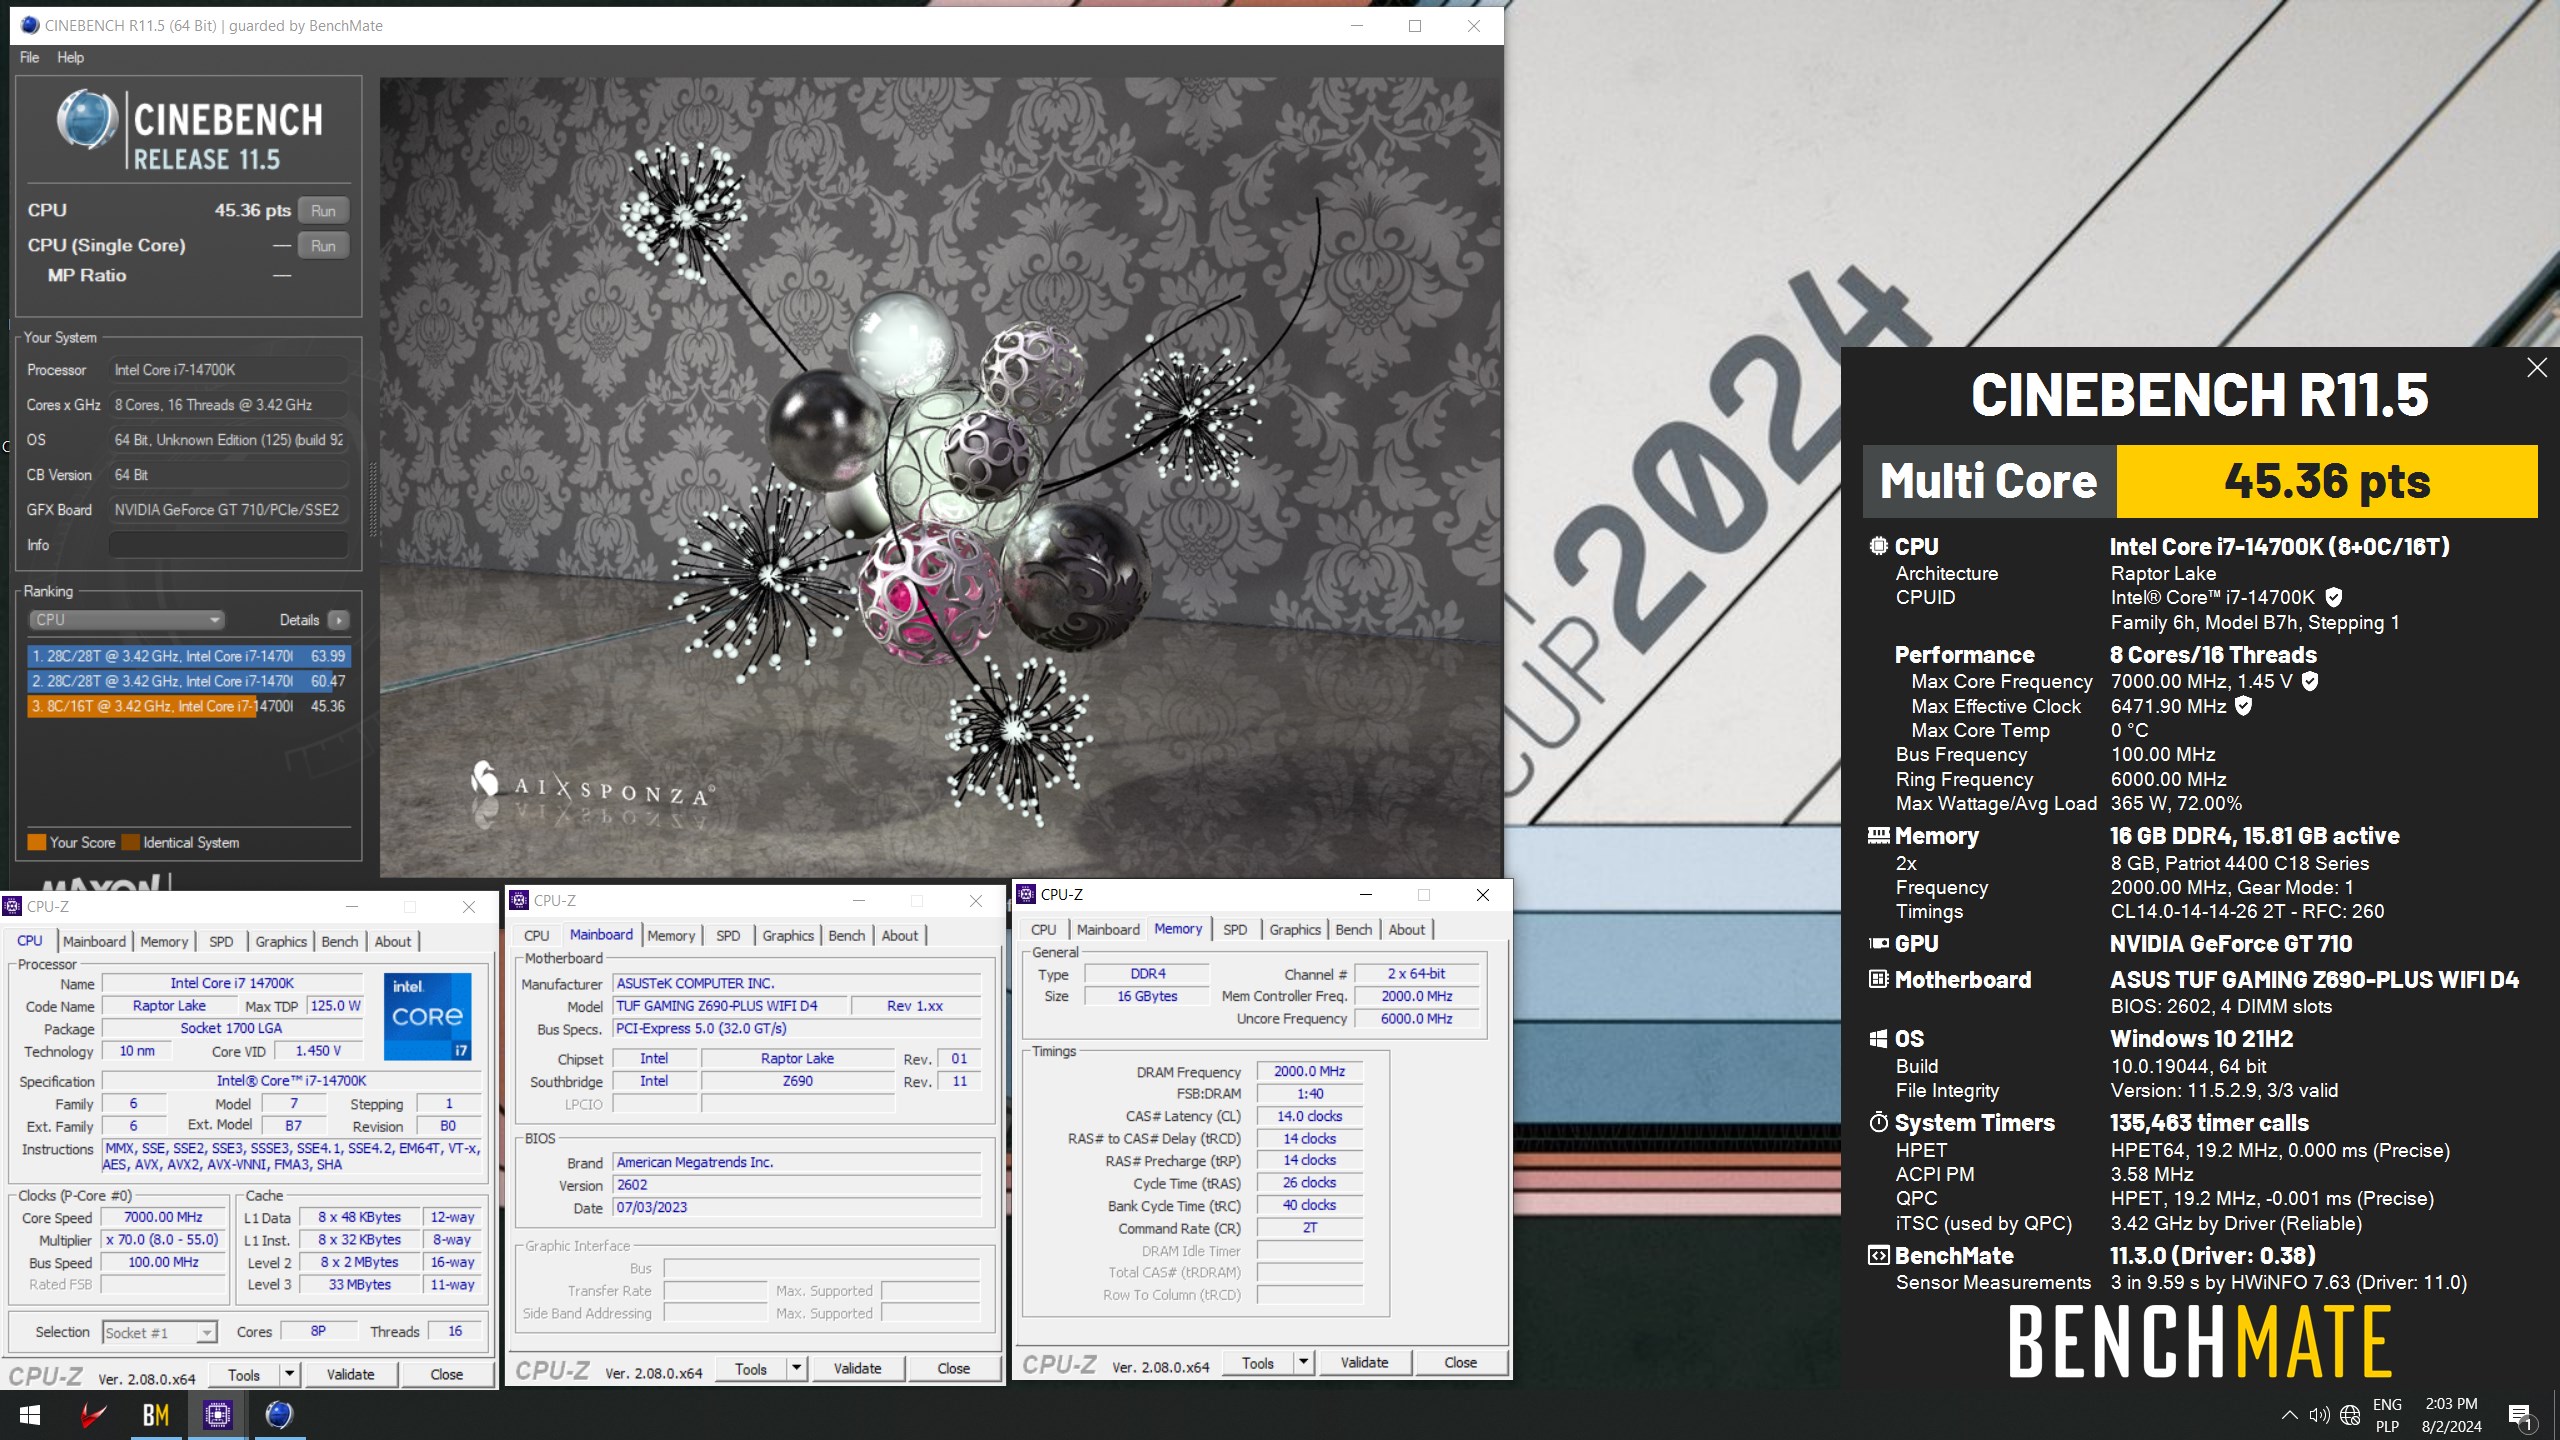2560x1440 pixels.
Task: Open BenchMate from the taskbar
Action: point(155,1415)
